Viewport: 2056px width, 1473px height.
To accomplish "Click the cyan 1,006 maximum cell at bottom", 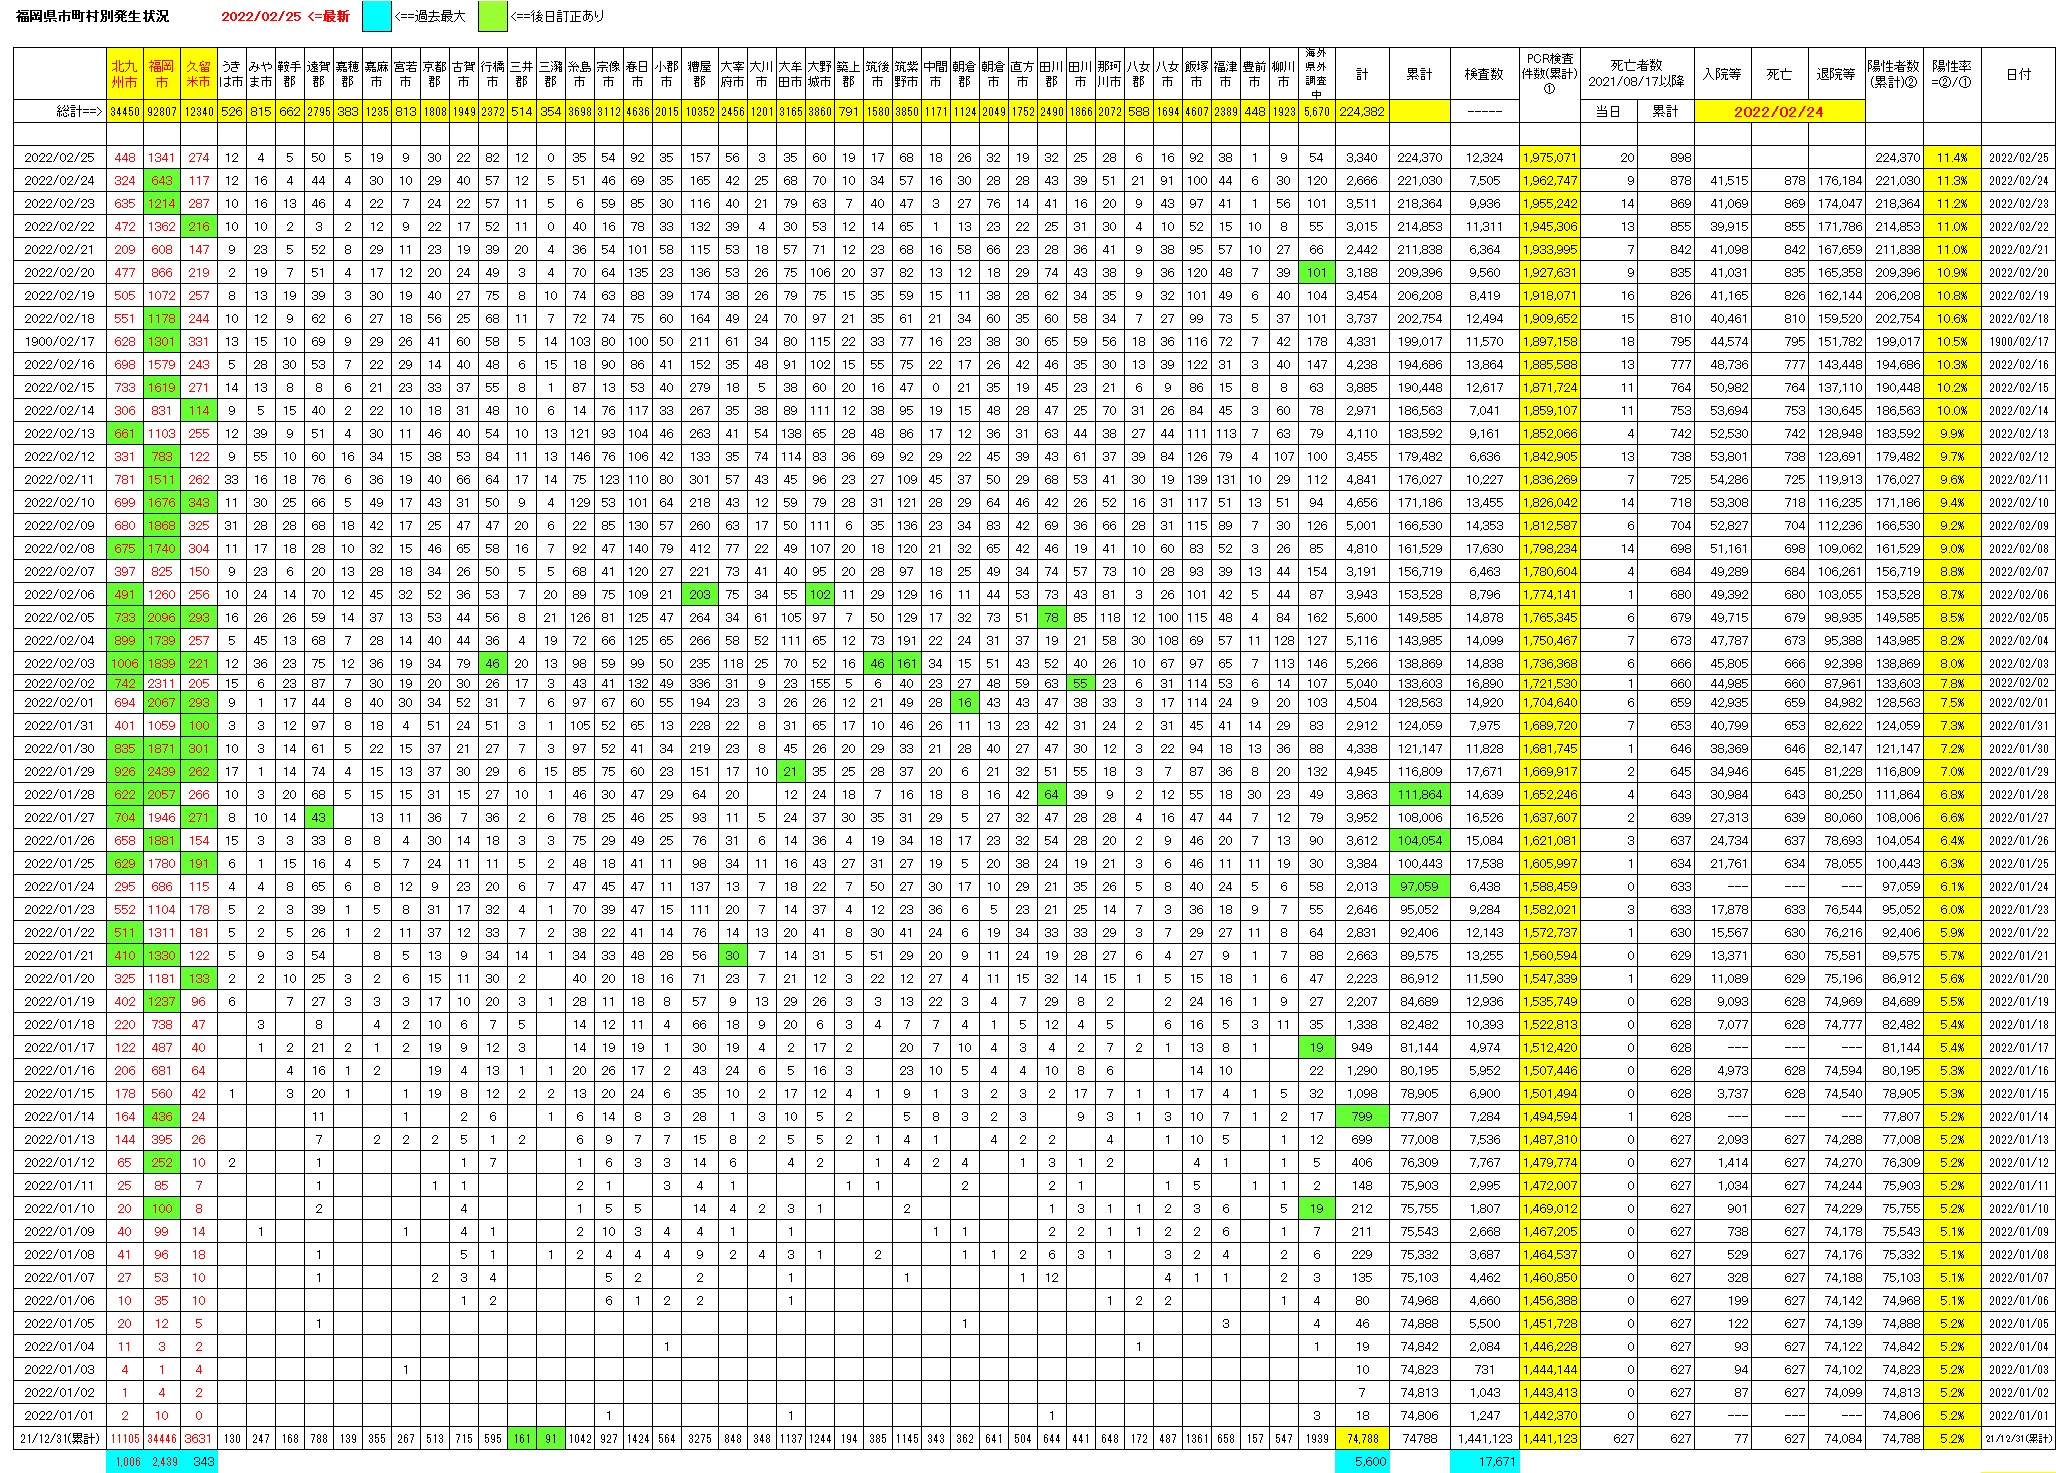I will click(125, 1461).
